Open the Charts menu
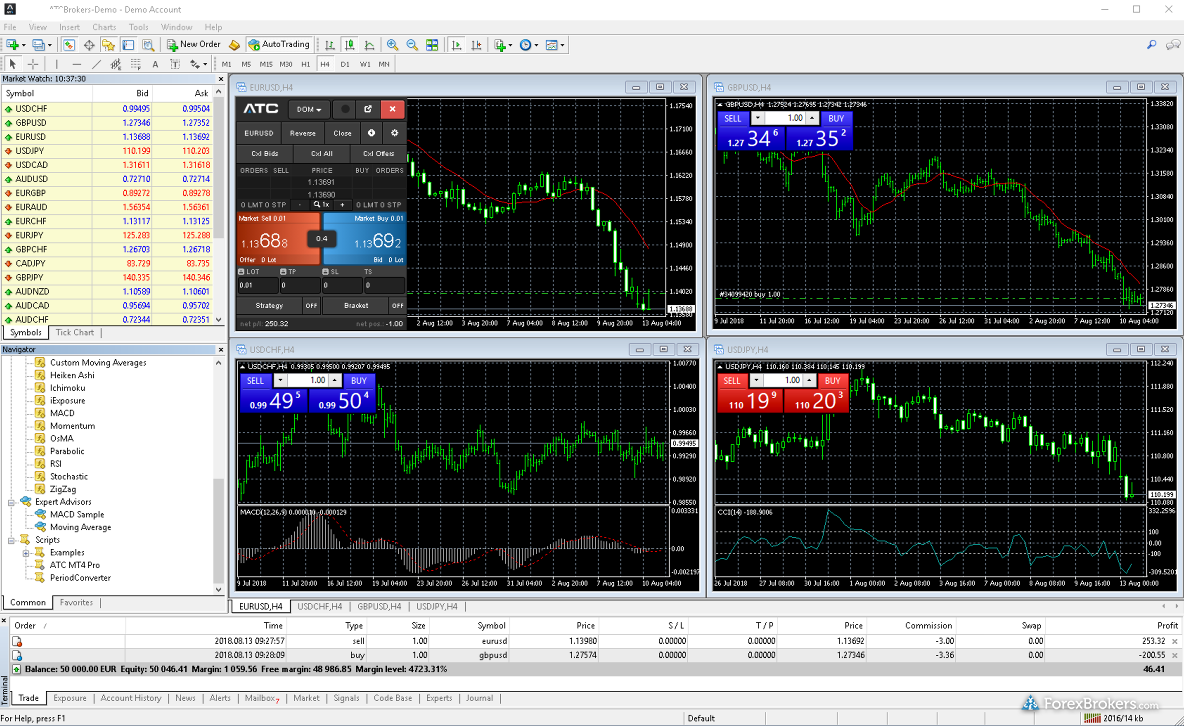The width and height of the screenshot is (1184, 726). (x=104, y=27)
